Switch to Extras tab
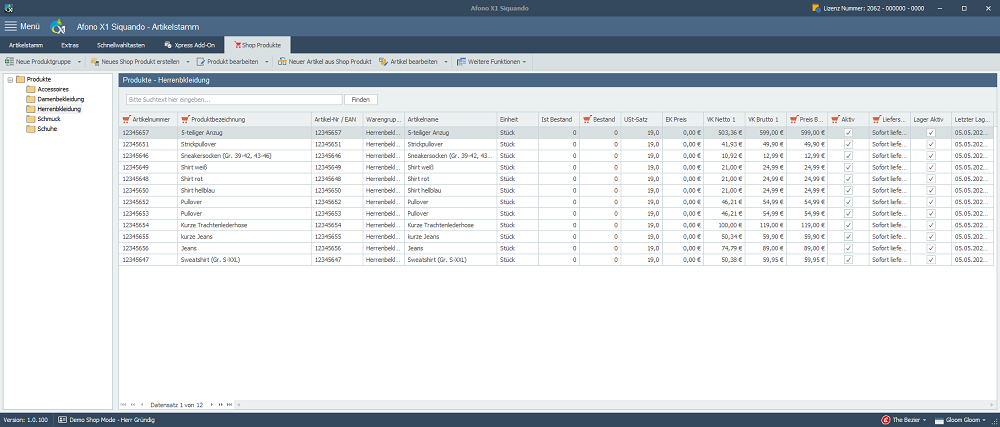 pyautogui.click(x=70, y=45)
